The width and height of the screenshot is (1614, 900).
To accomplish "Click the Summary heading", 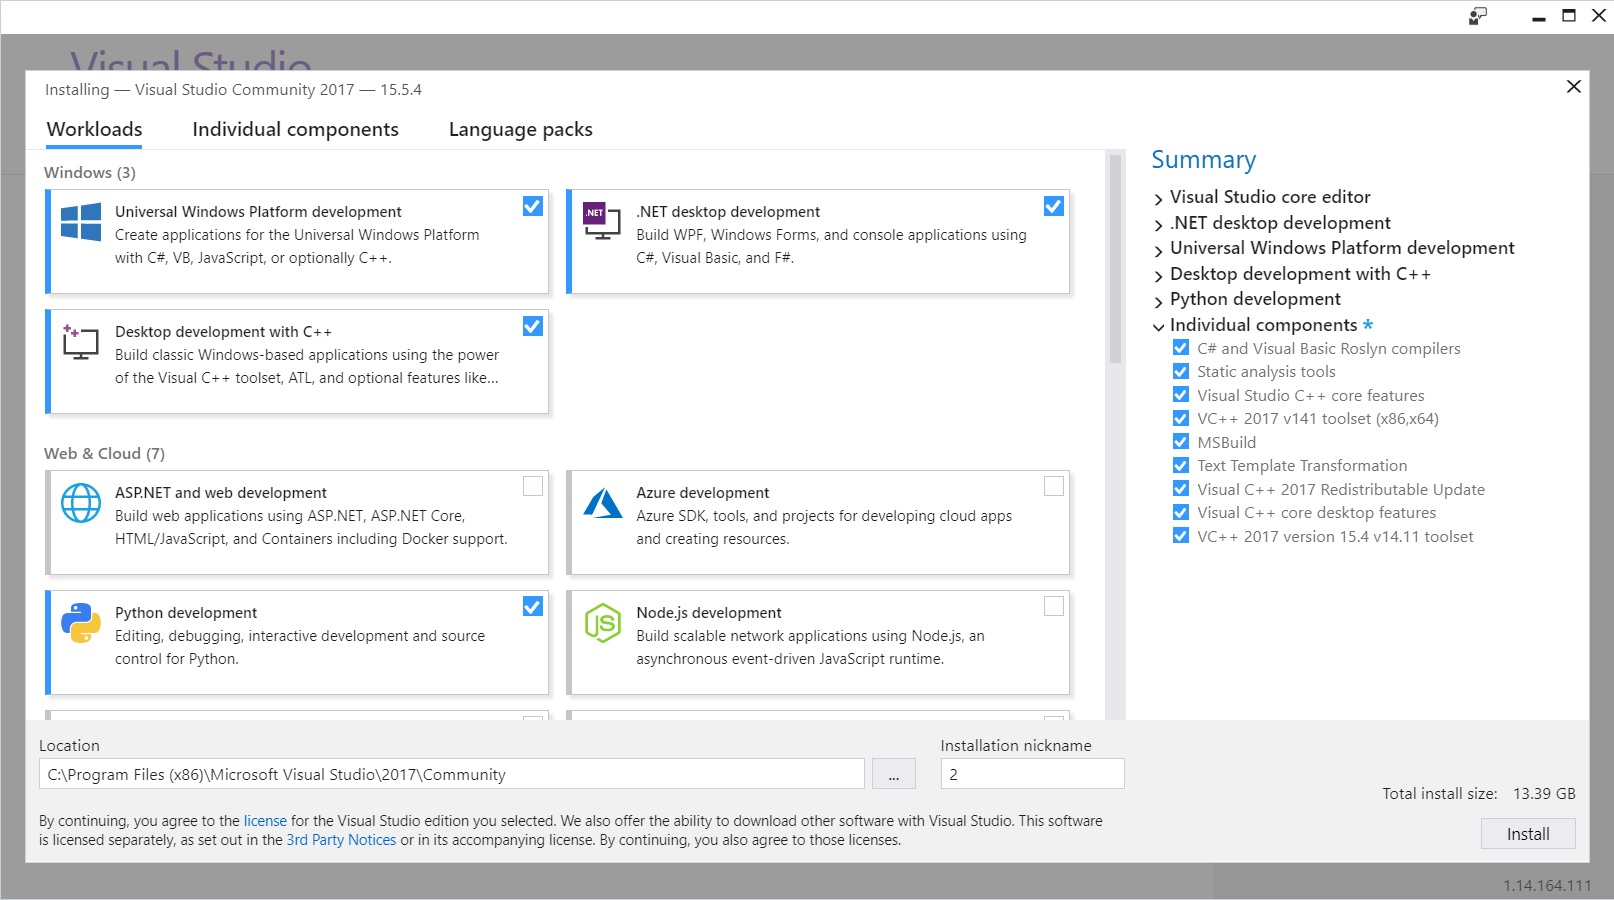I will pos(1203,160).
